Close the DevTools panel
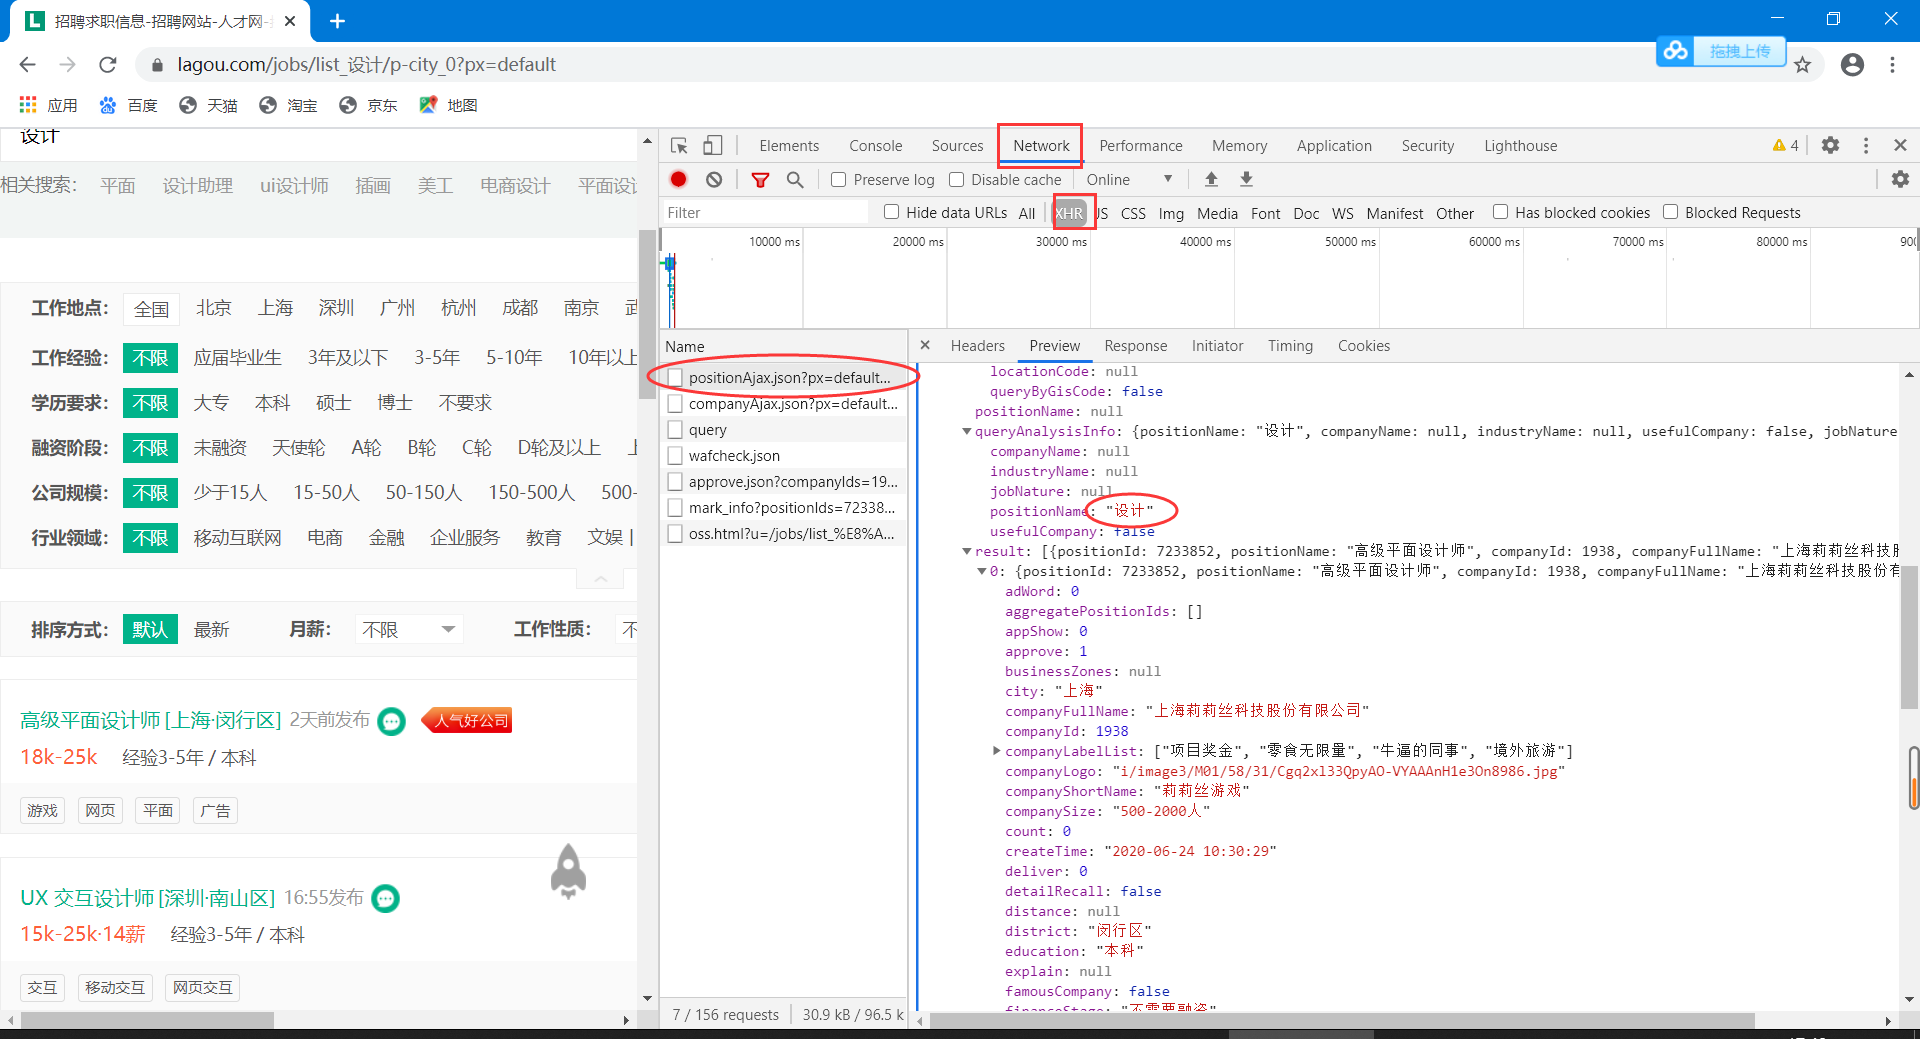The image size is (1920, 1039). [1900, 145]
